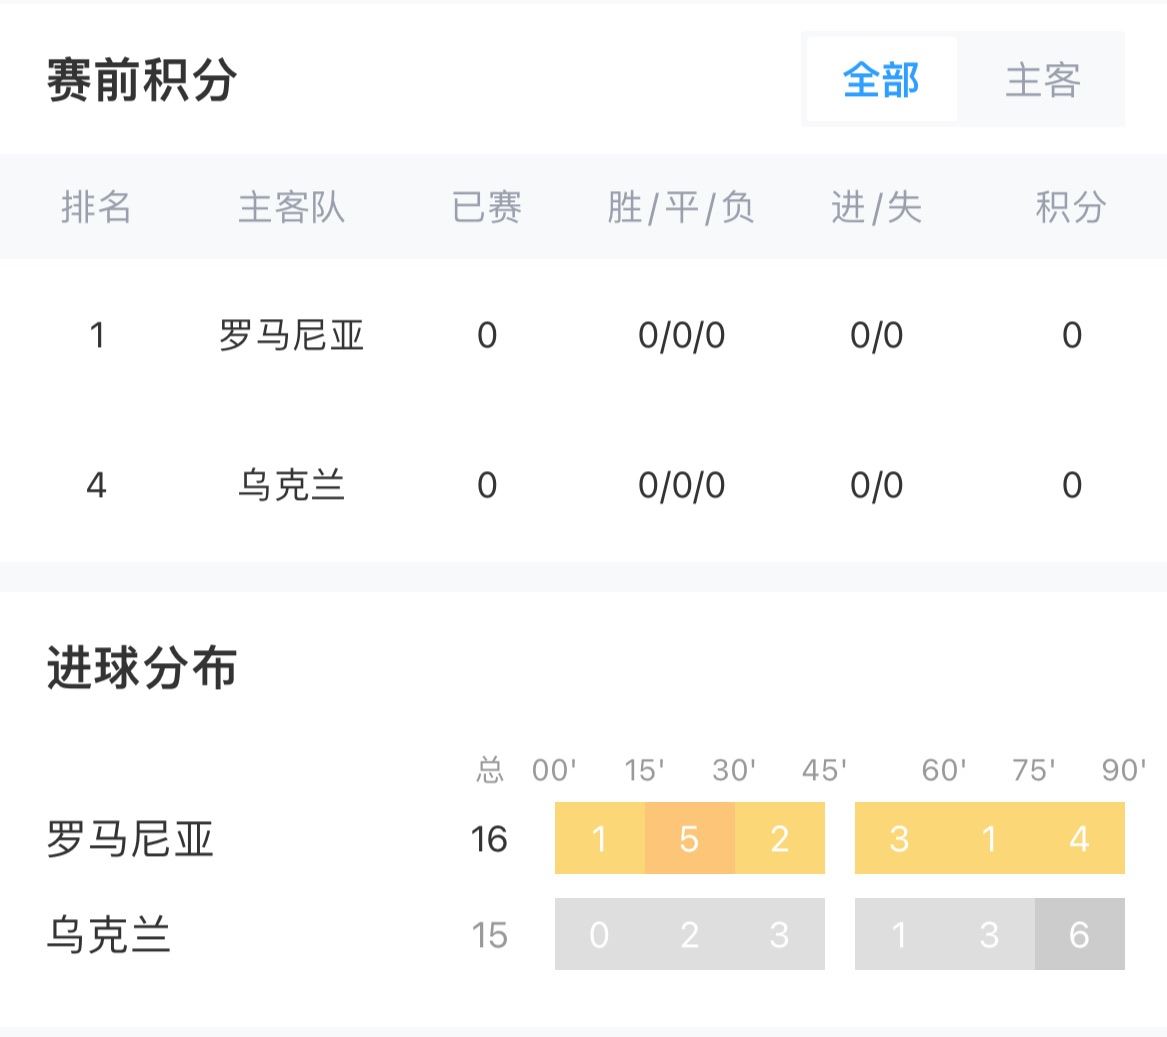Select Romania's orange 15'-30' goal cell showing 5
Screen dimensions: 1167x1037
[690, 838]
